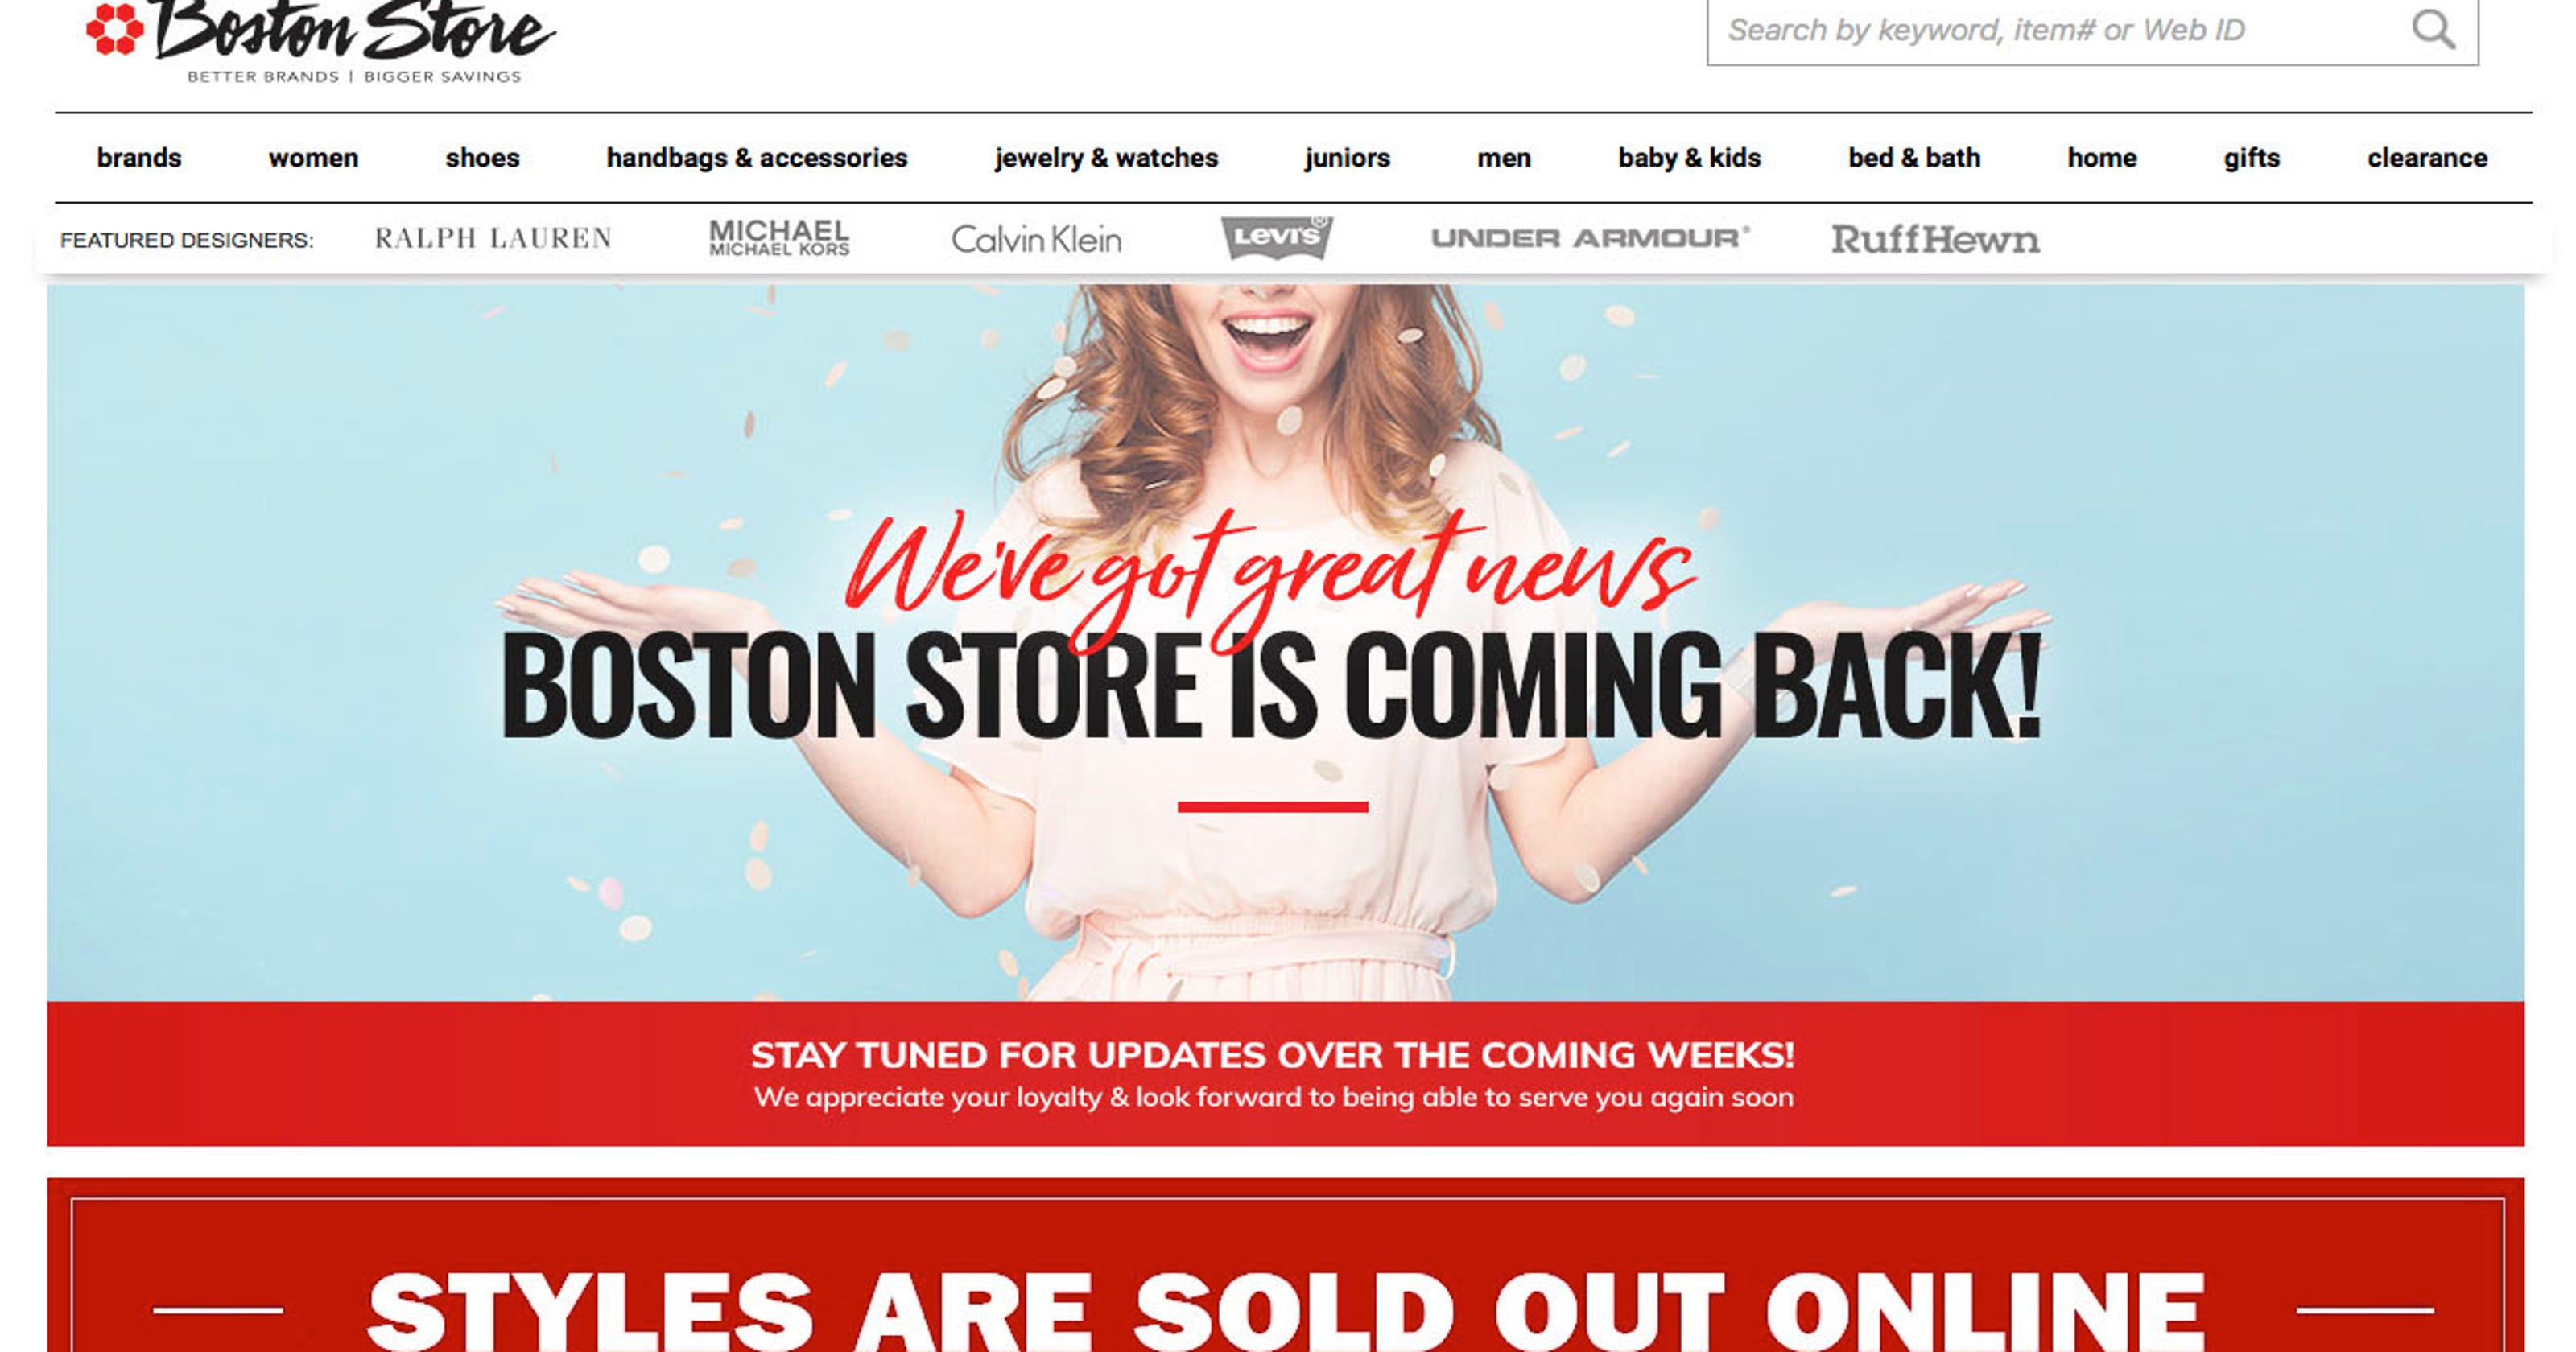Screen dimensions: 2576x1352
Task: Open handbags & accessories menu
Action: pyautogui.click(x=757, y=158)
